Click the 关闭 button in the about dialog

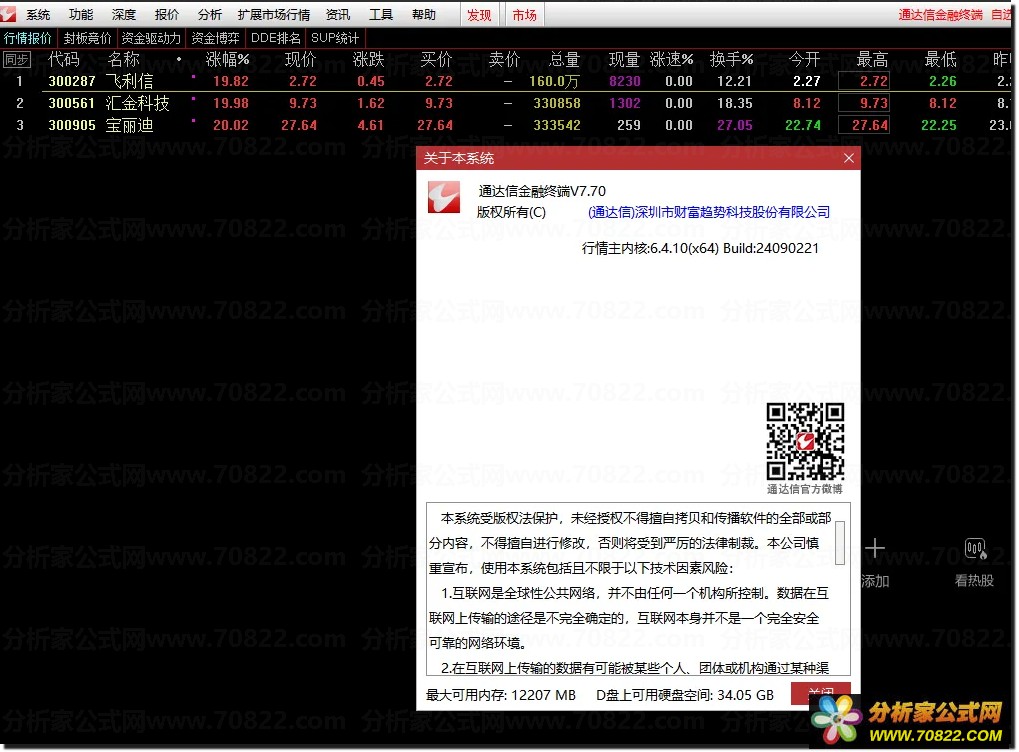point(821,693)
